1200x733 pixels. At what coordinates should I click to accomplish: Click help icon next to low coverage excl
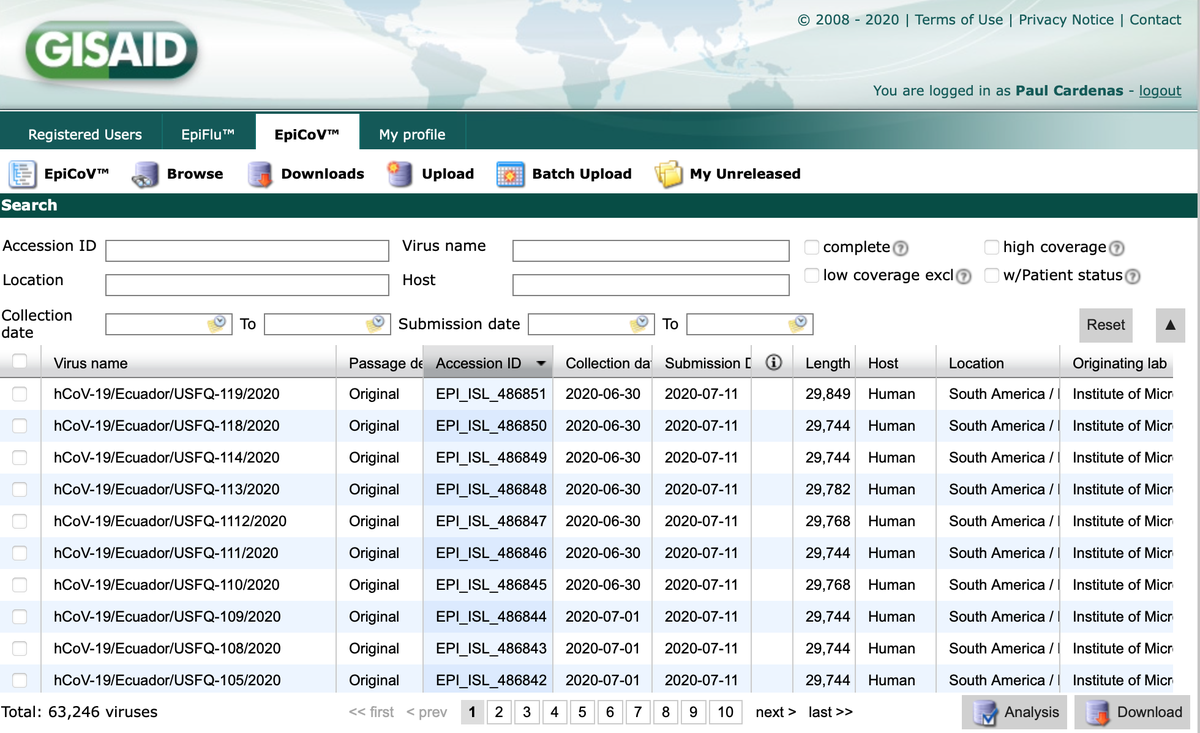(x=964, y=276)
